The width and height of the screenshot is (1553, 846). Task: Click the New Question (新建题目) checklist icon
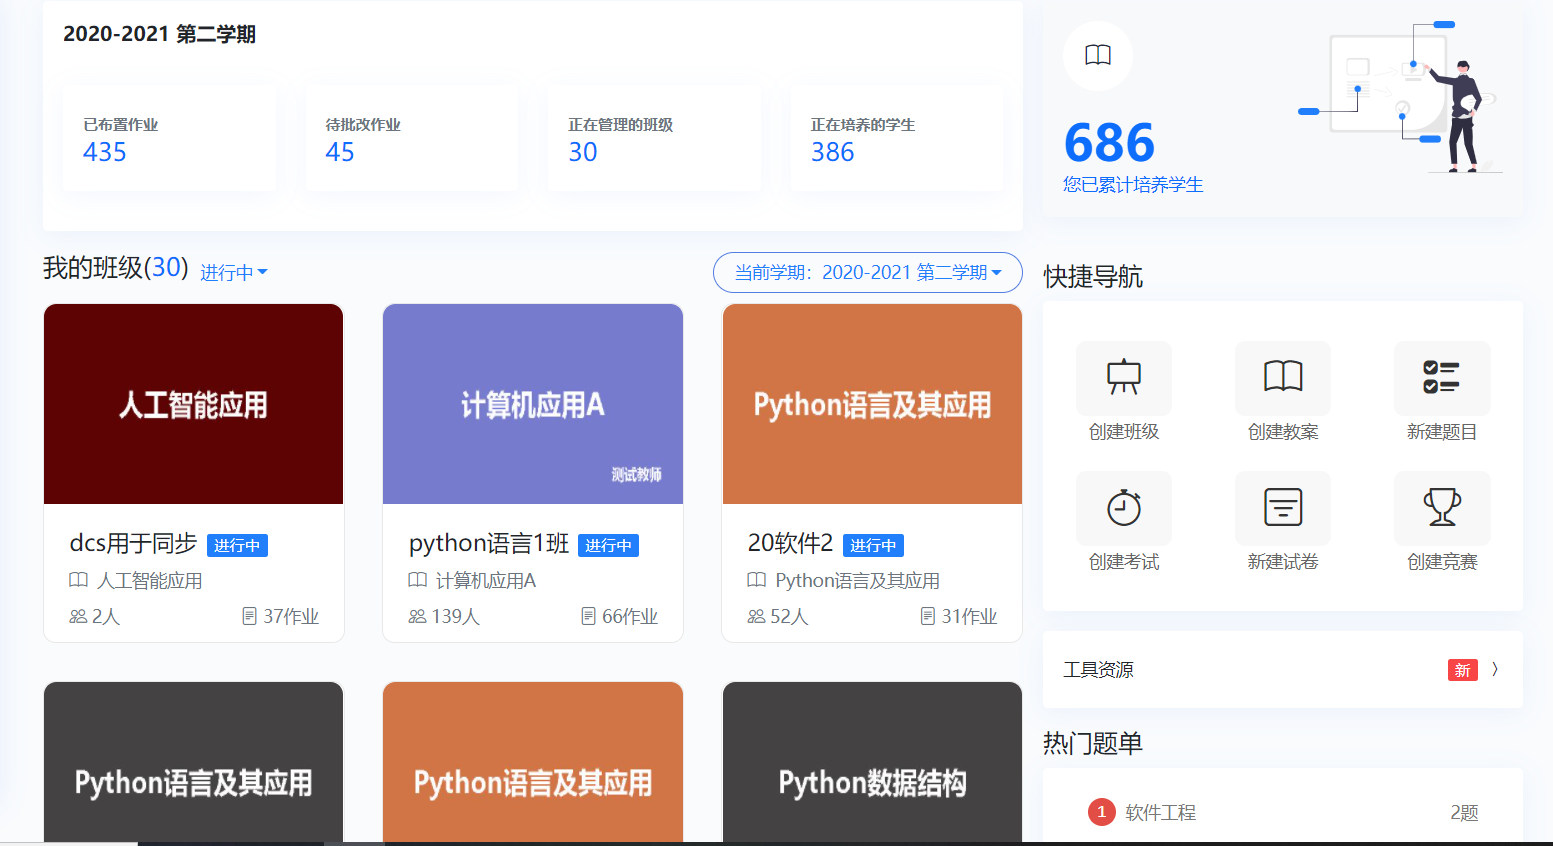(1441, 377)
